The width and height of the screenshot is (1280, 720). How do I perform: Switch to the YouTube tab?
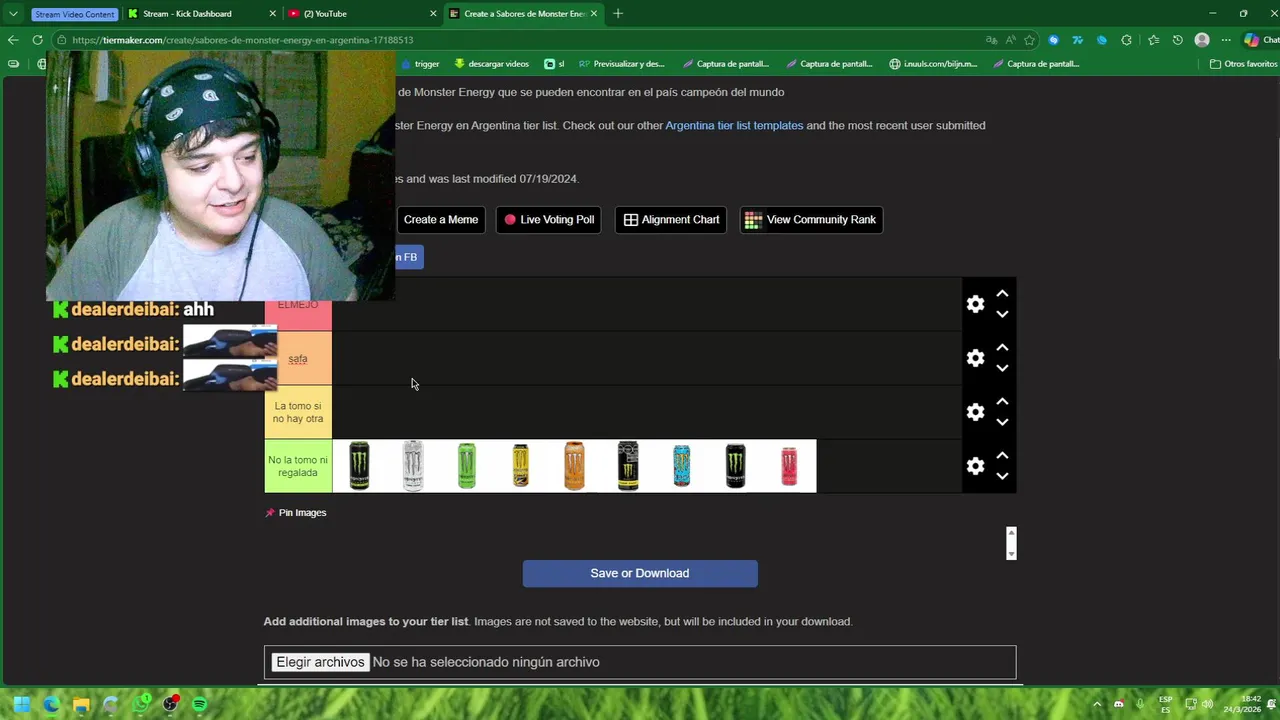click(362, 14)
